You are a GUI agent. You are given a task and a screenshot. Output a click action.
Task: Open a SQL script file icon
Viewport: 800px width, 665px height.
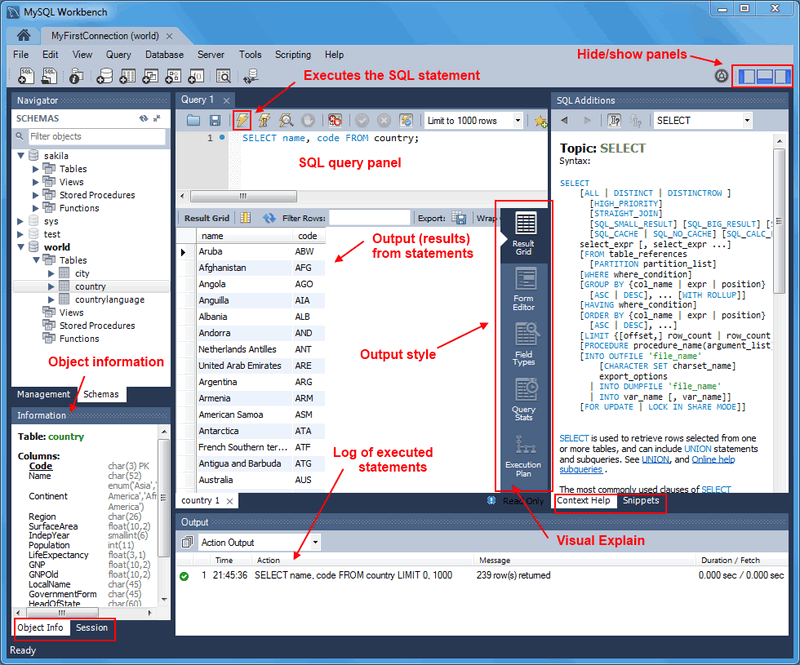[51, 76]
